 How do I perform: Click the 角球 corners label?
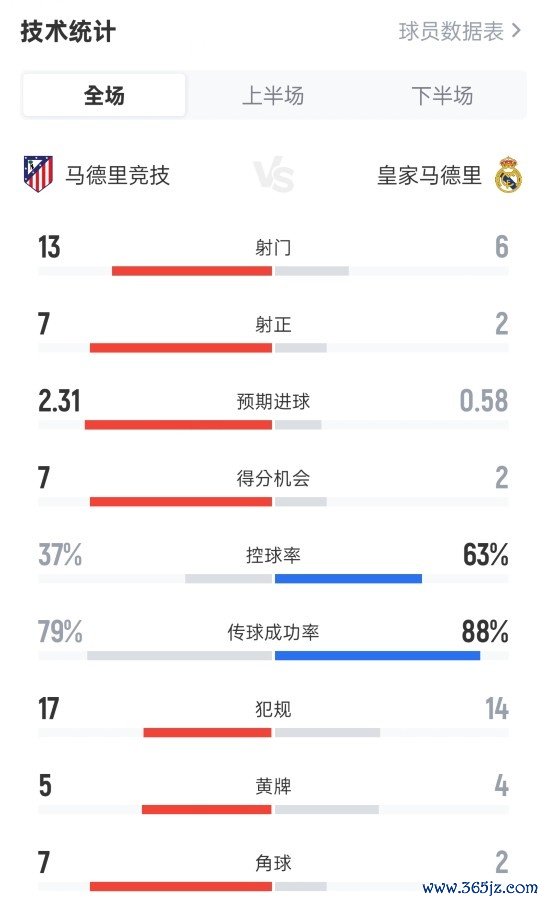click(x=273, y=863)
